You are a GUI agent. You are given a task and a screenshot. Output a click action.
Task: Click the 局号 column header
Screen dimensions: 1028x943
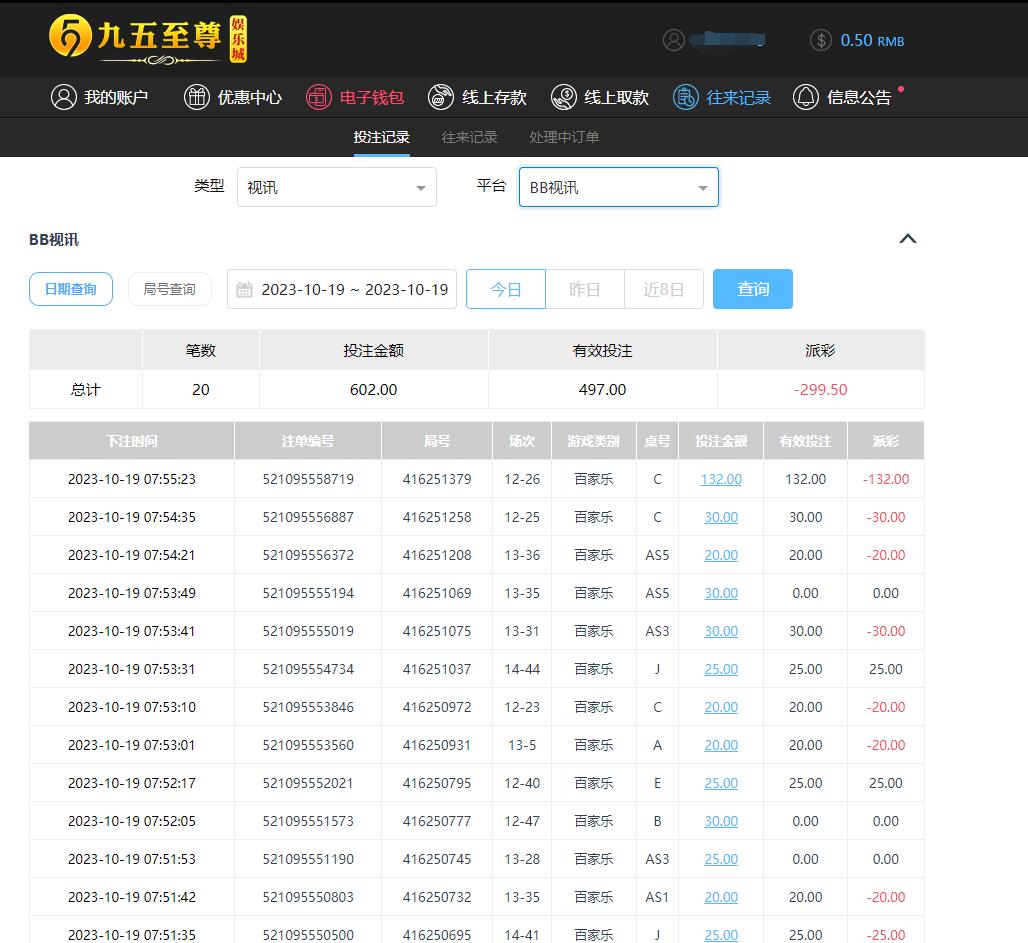pos(437,441)
